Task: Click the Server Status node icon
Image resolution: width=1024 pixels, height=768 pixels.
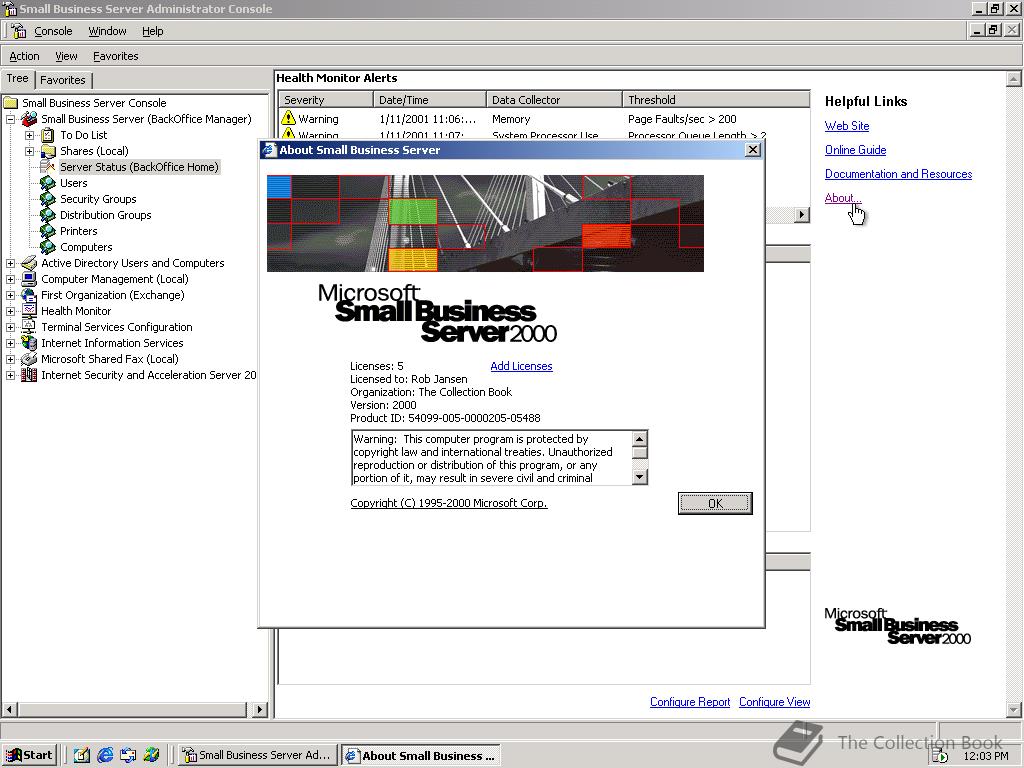Action: [x=48, y=167]
